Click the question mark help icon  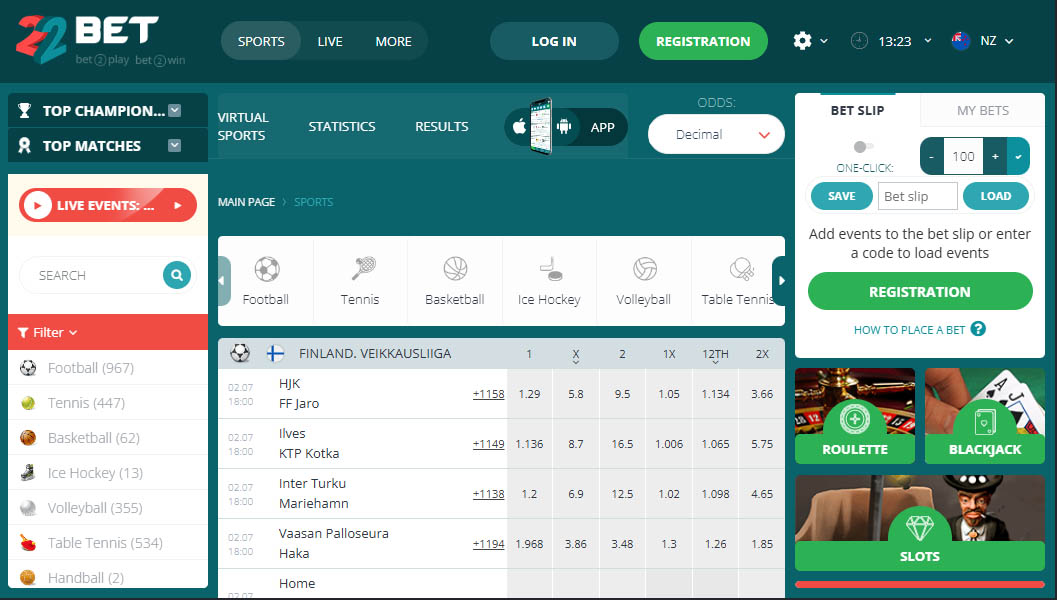(x=978, y=328)
